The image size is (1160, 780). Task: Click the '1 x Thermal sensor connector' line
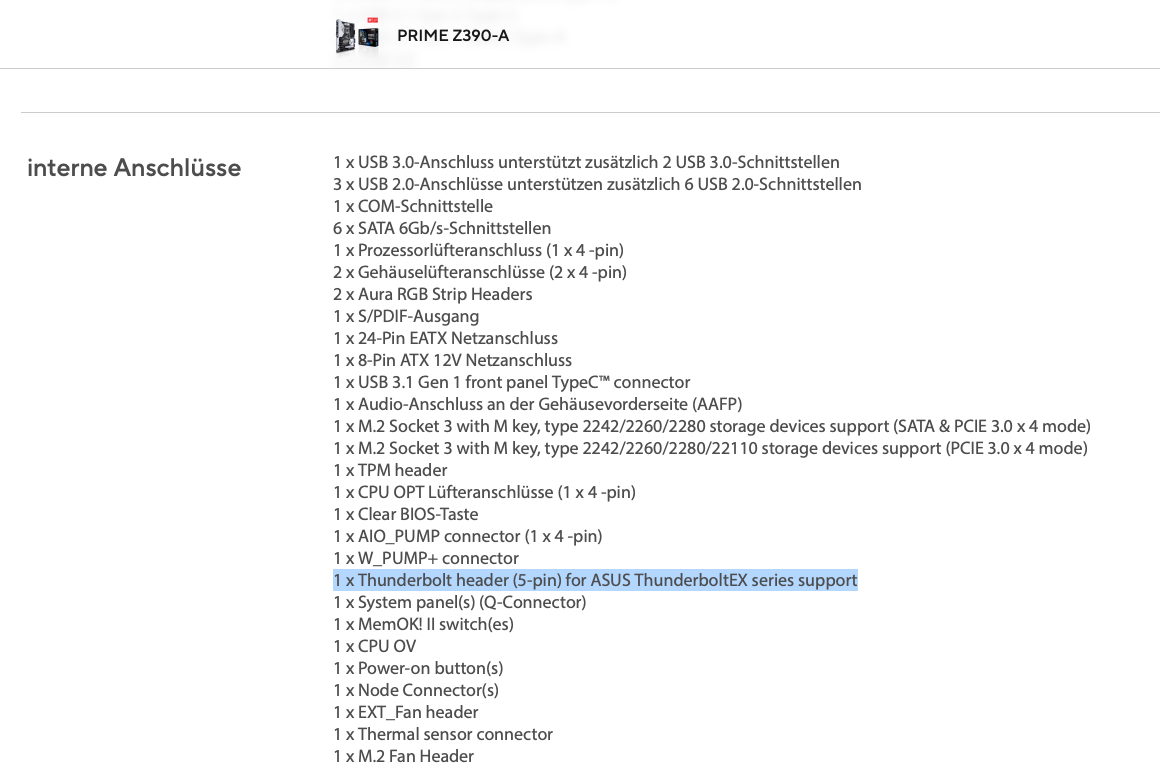(443, 734)
